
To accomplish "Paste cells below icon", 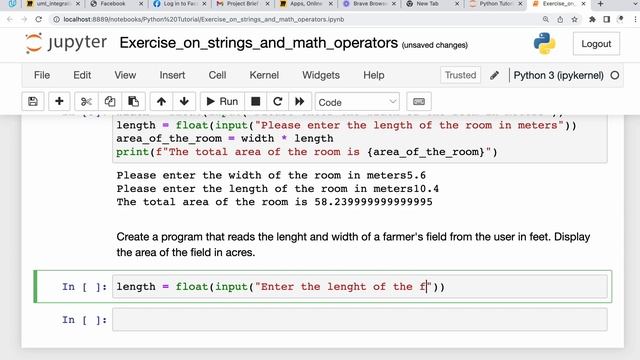I will click(x=133, y=102).
